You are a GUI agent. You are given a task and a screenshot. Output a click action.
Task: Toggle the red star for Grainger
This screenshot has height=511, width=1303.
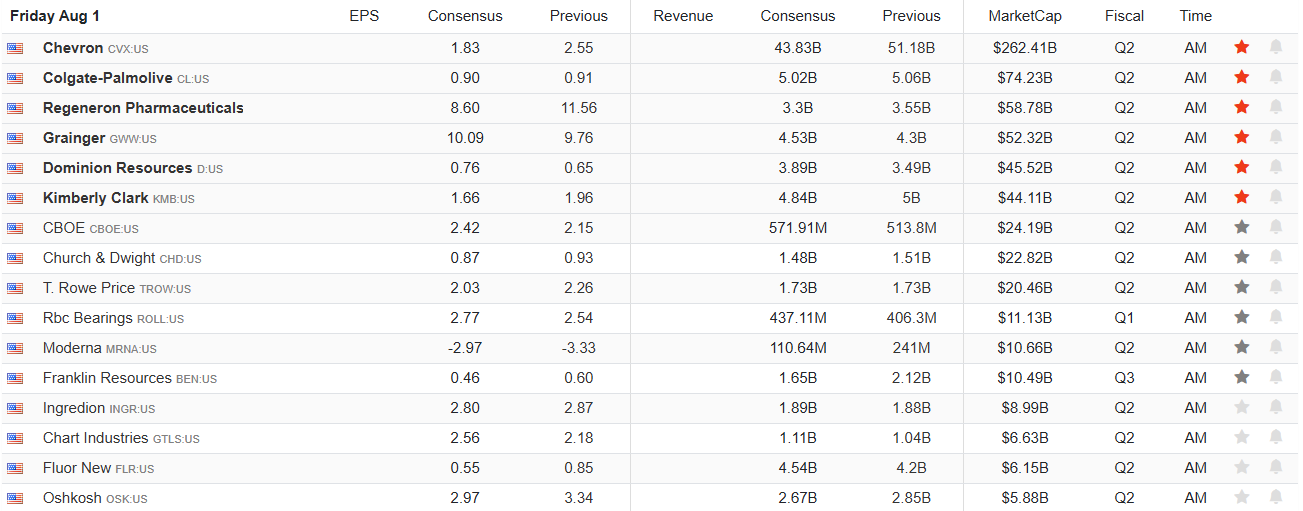pyautogui.click(x=1242, y=137)
